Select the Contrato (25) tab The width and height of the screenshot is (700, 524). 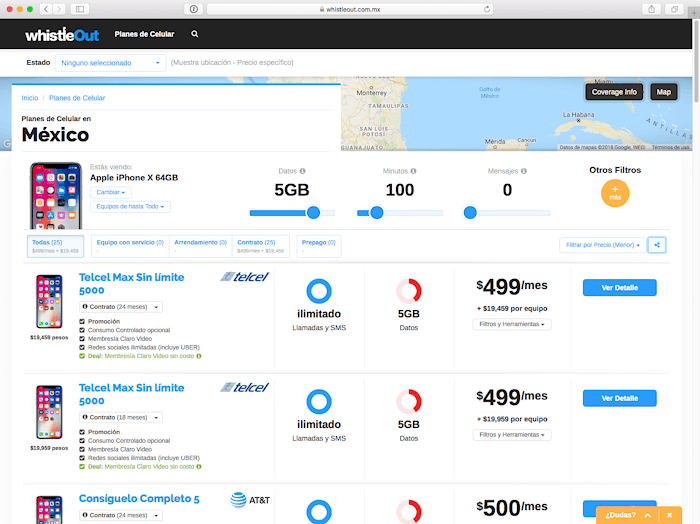[x=261, y=246]
